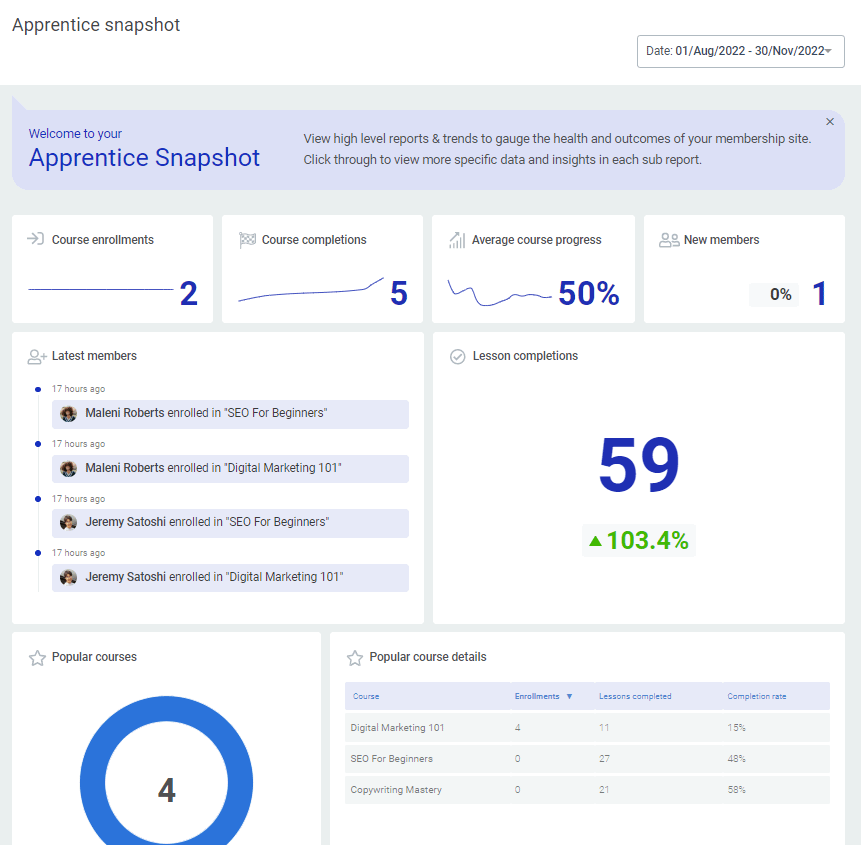Click the Average course progress chart icon
The width and height of the screenshot is (861, 845).
point(457,240)
